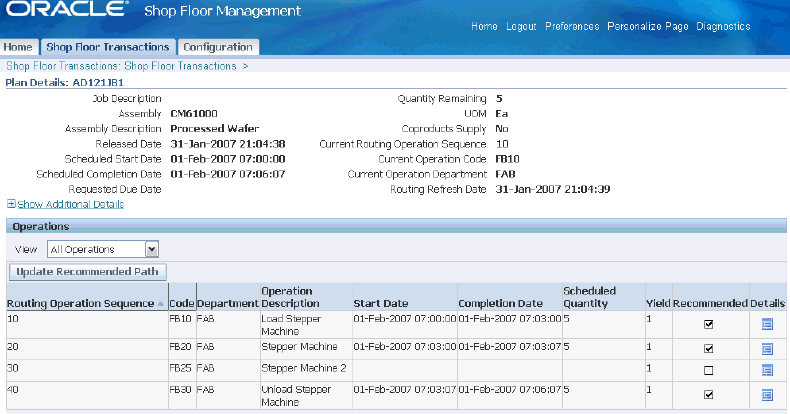The height and width of the screenshot is (414, 790).
Task: Select the Shop Floor Transactions tab
Action: (108, 47)
